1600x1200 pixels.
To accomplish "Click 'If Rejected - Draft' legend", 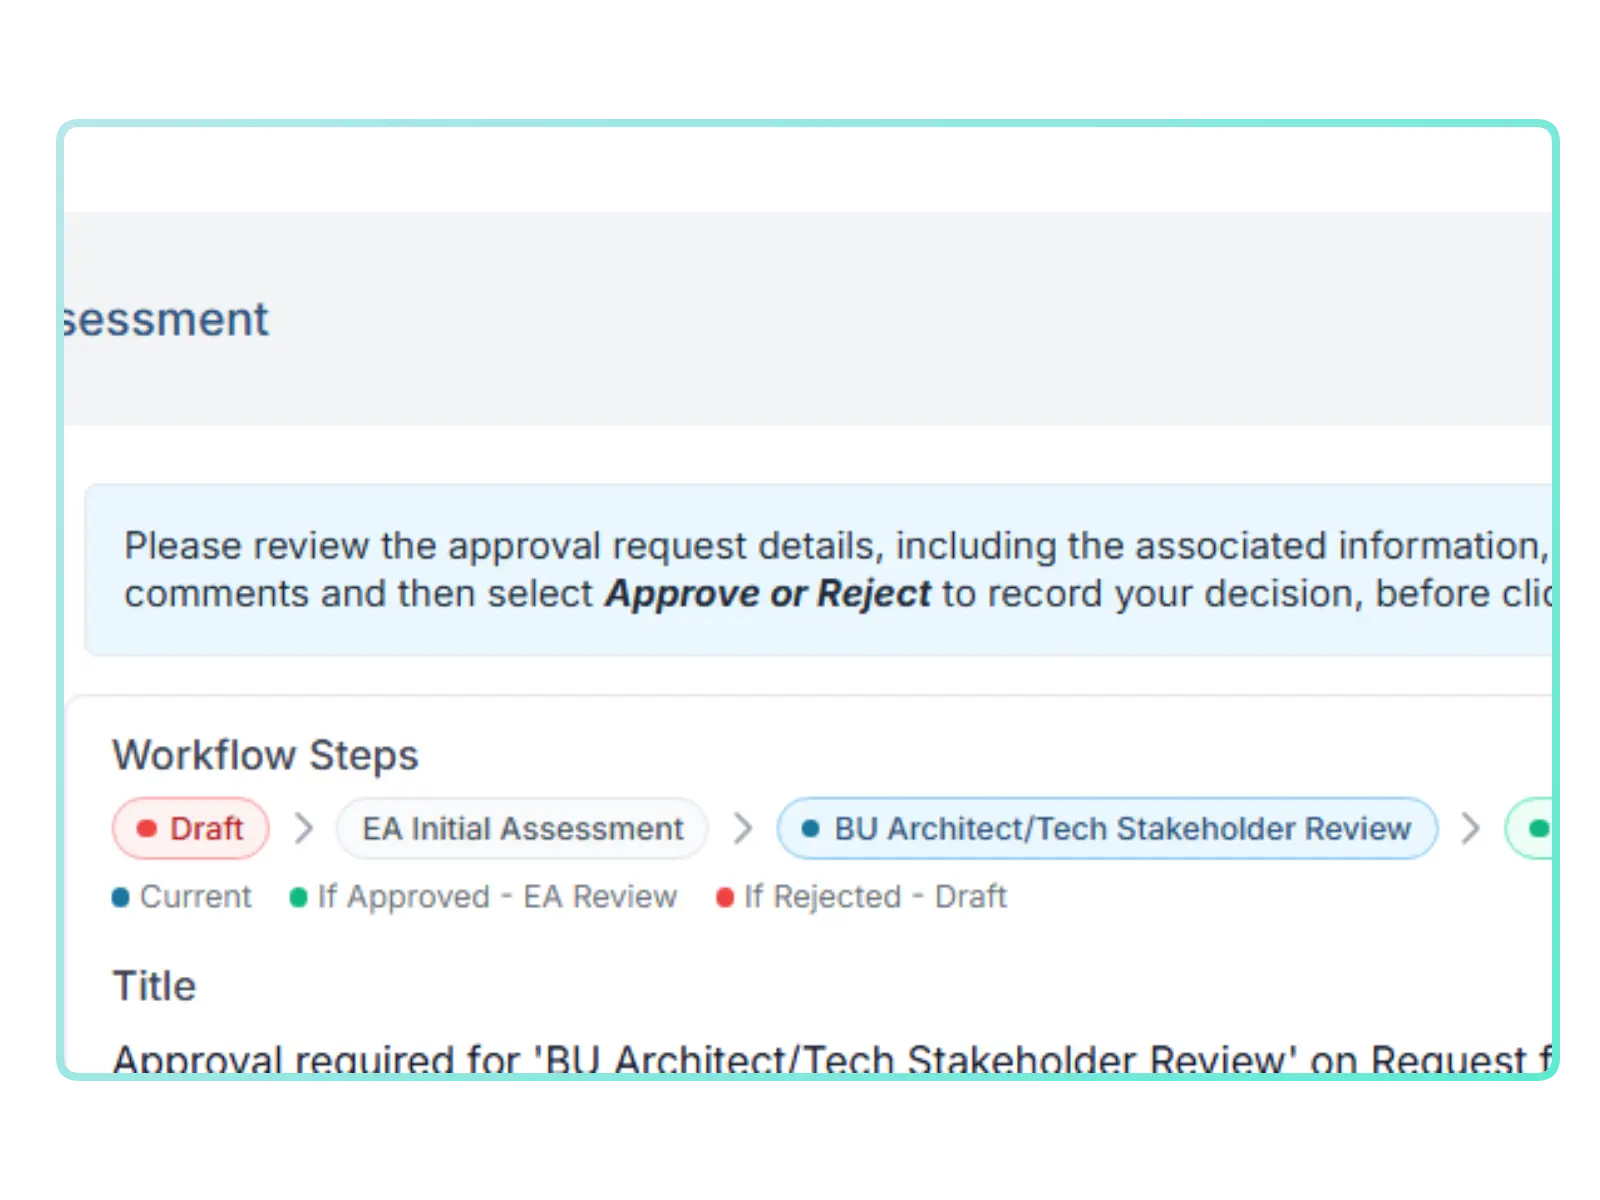I will pyautogui.click(x=861, y=896).
